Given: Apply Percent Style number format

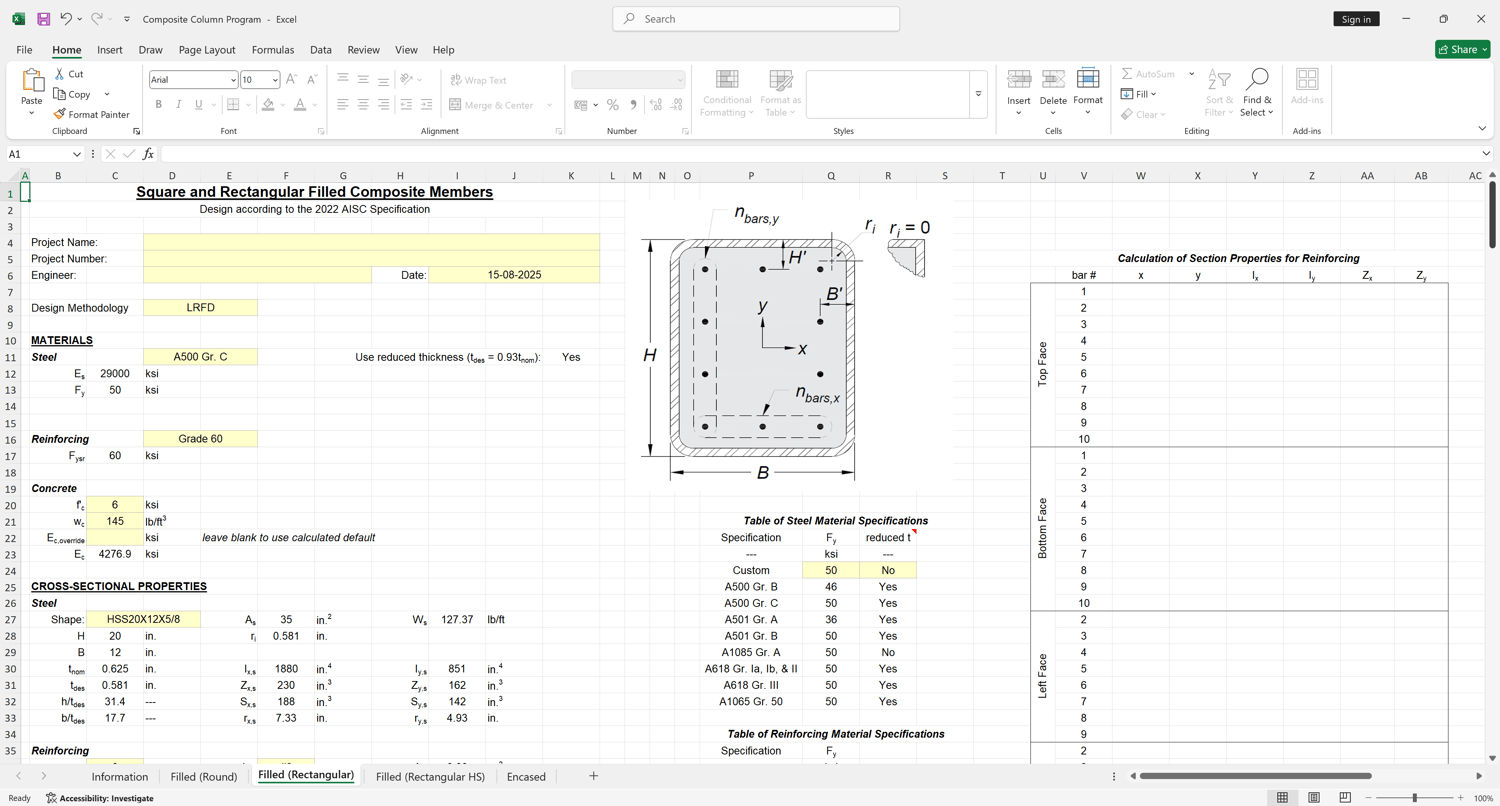Looking at the screenshot, I should click(613, 105).
